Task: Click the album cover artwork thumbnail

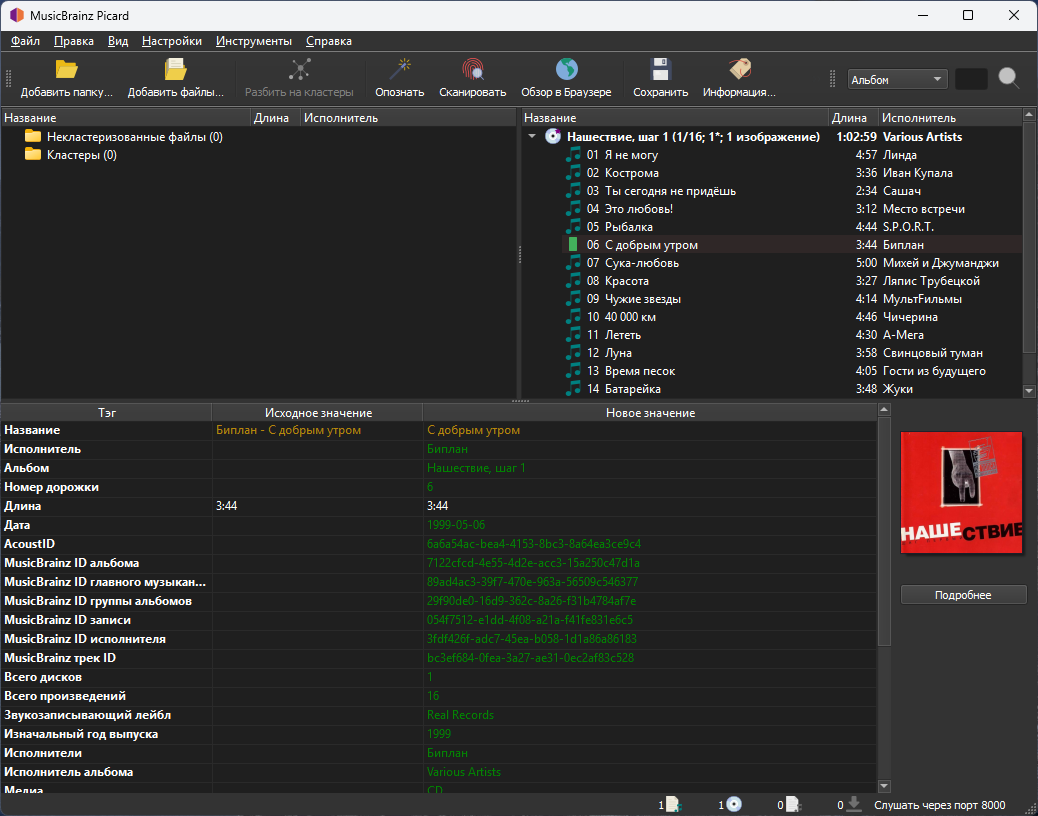Action: click(961, 492)
